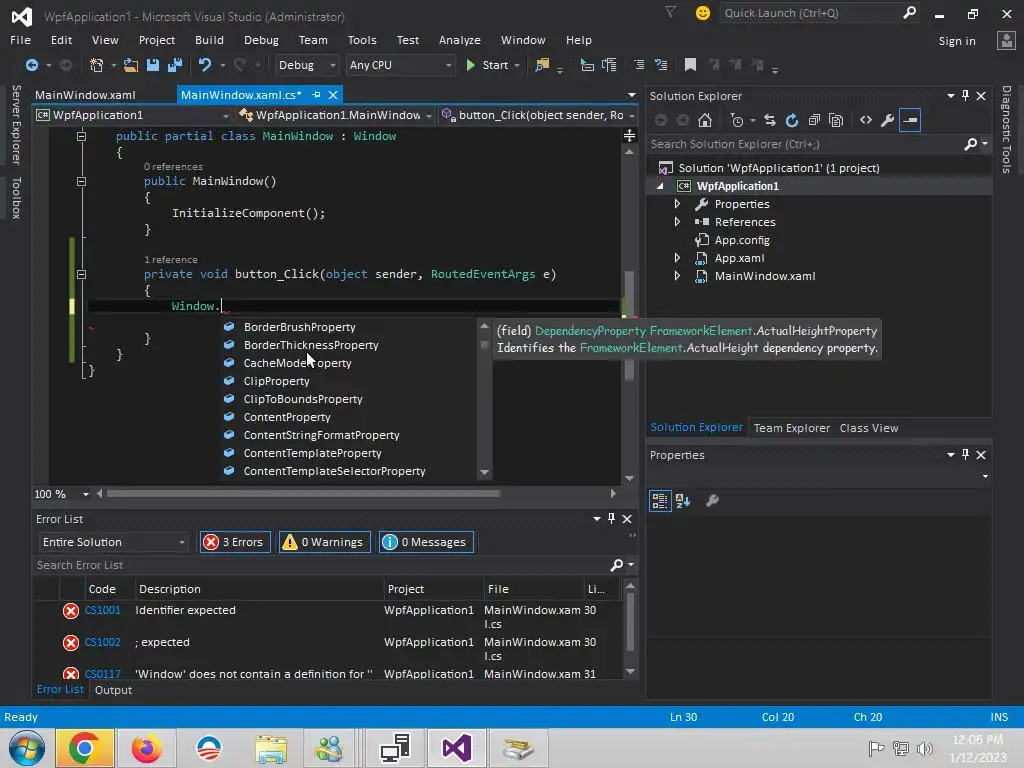Image resolution: width=1024 pixels, height=768 pixels.
Task: Click the Collapse All icon in Solution Explorer
Action: [x=814, y=120]
